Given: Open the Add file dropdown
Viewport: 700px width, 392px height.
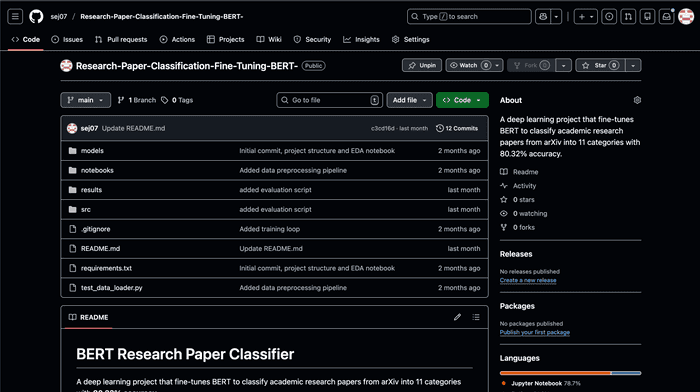Looking at the screenshot, I should pos(409,100).
